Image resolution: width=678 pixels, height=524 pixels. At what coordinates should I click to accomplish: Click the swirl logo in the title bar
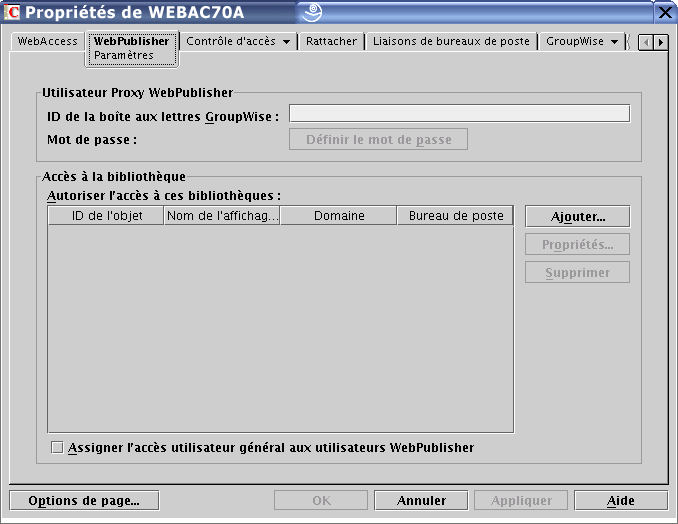[312, 12]
